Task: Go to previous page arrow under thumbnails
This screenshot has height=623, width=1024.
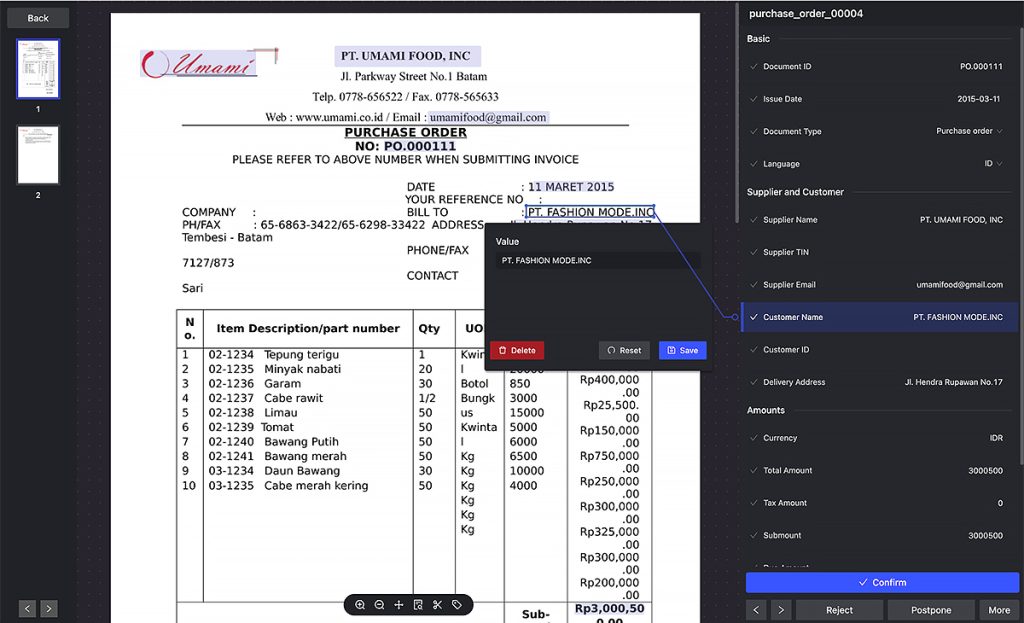Action: pos(27,609)
